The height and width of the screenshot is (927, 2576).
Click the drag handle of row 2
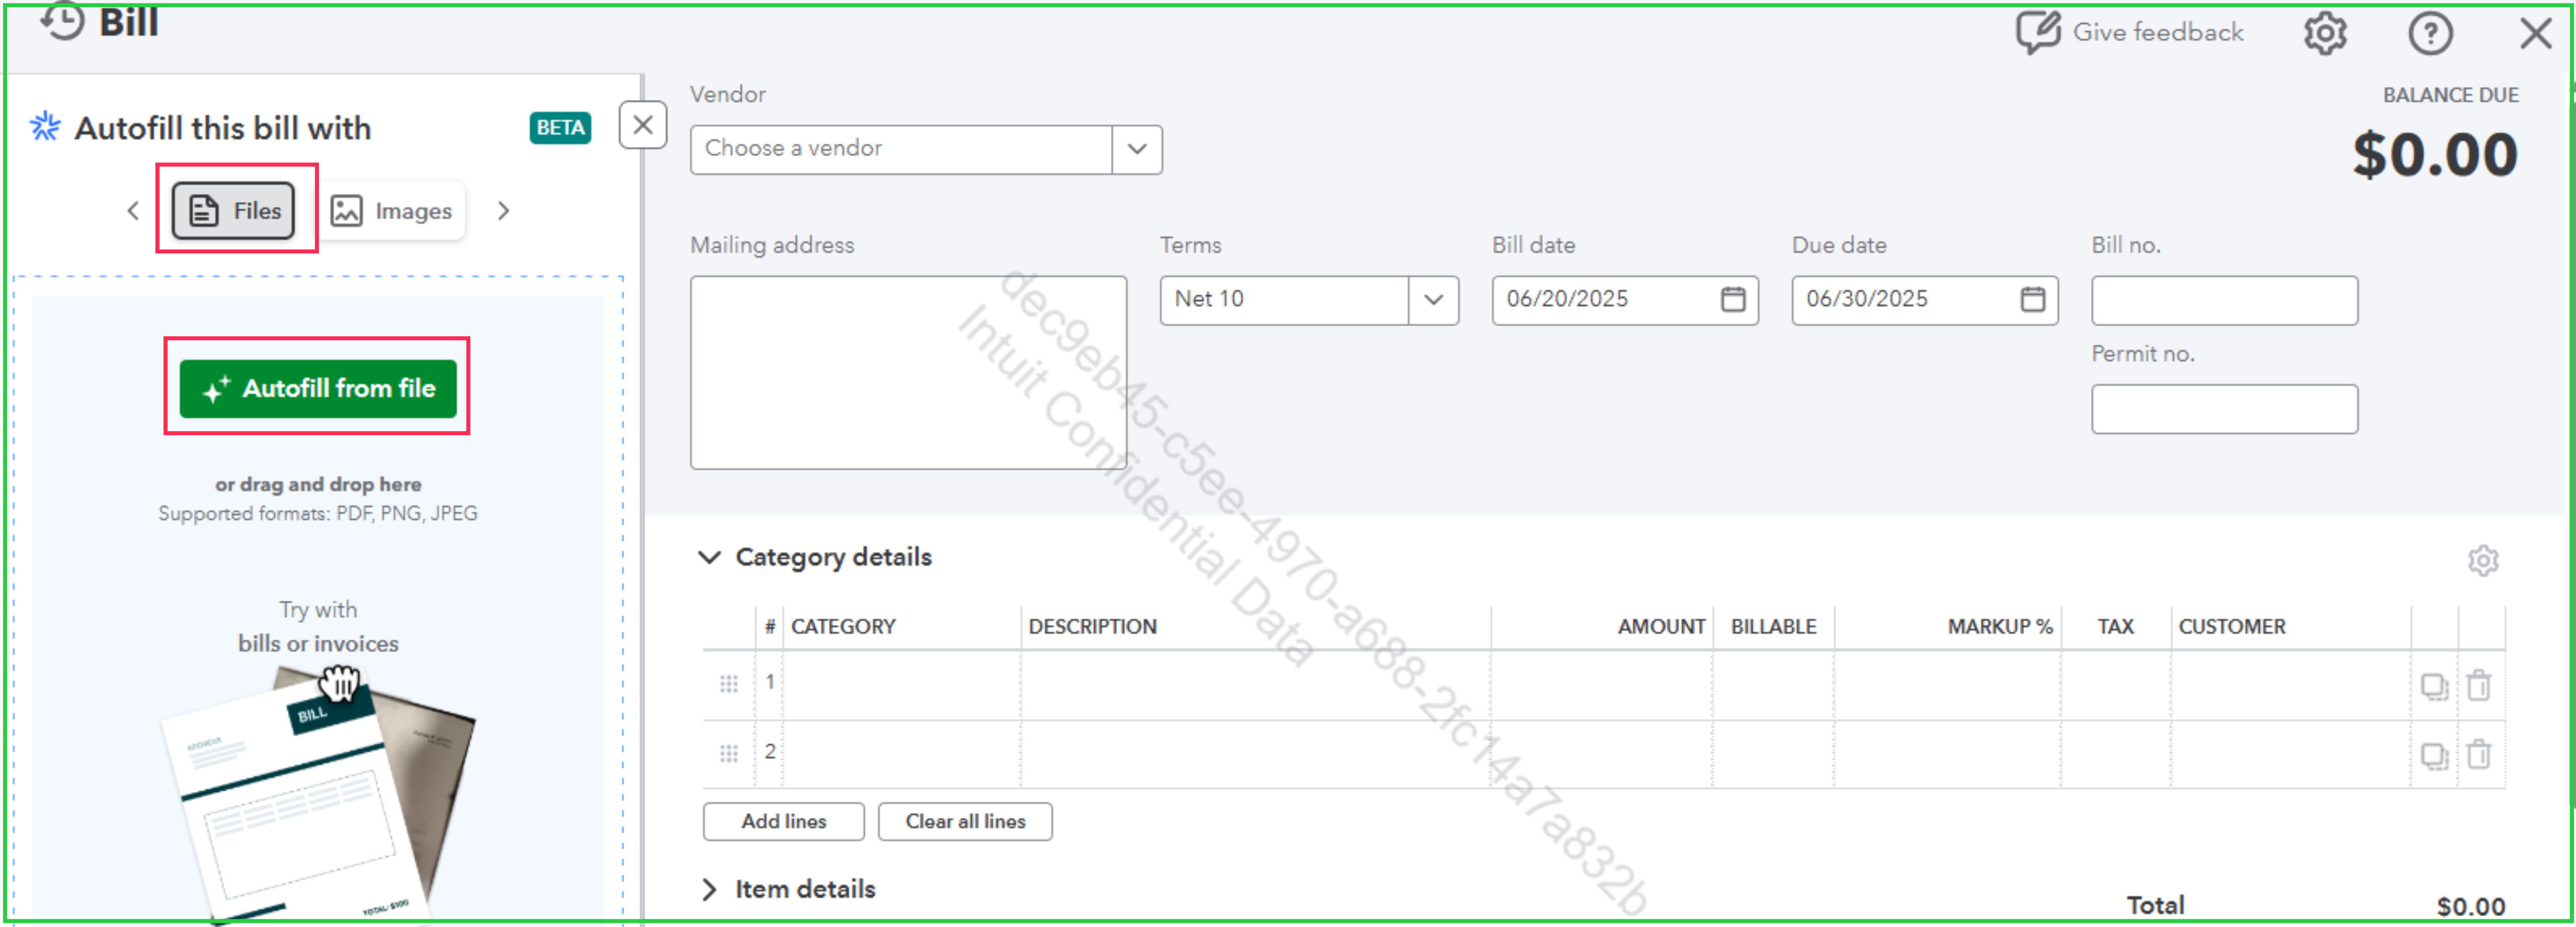point(728,754)
